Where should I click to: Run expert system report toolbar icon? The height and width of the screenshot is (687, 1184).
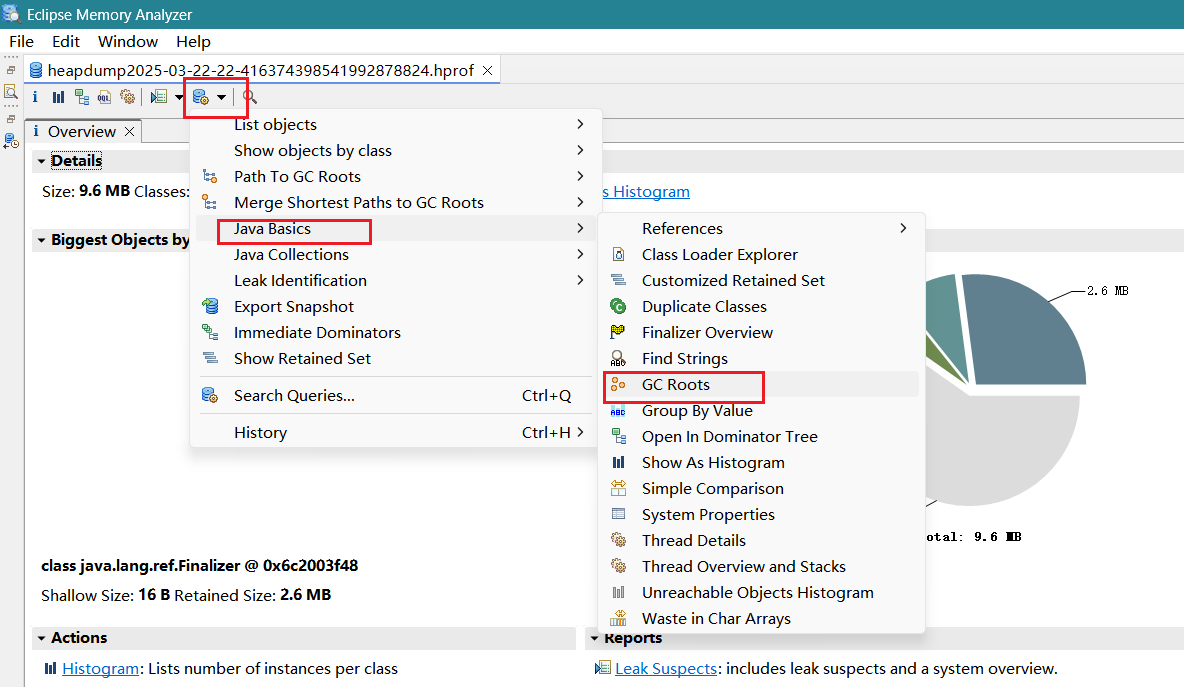159,97
